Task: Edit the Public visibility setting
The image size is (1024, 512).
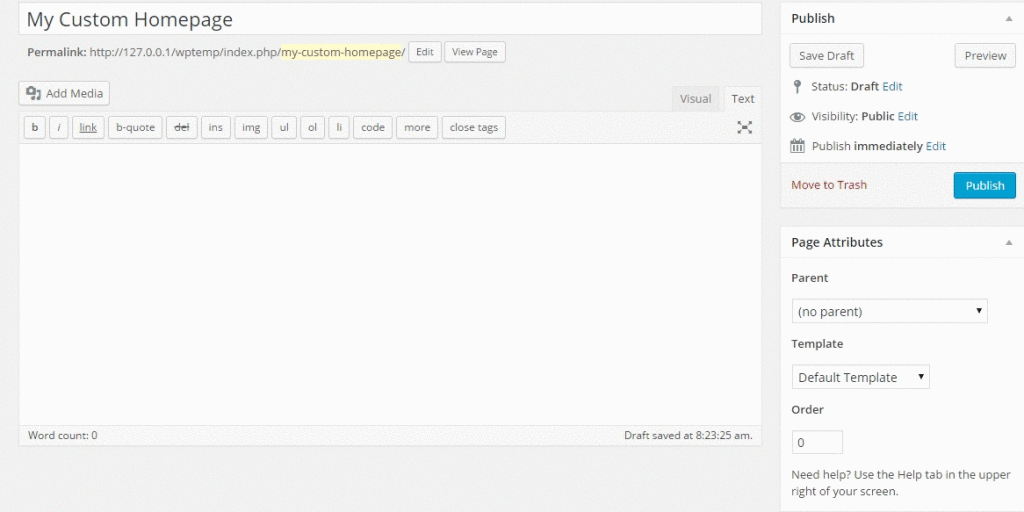Action: (x=908, y=116)
